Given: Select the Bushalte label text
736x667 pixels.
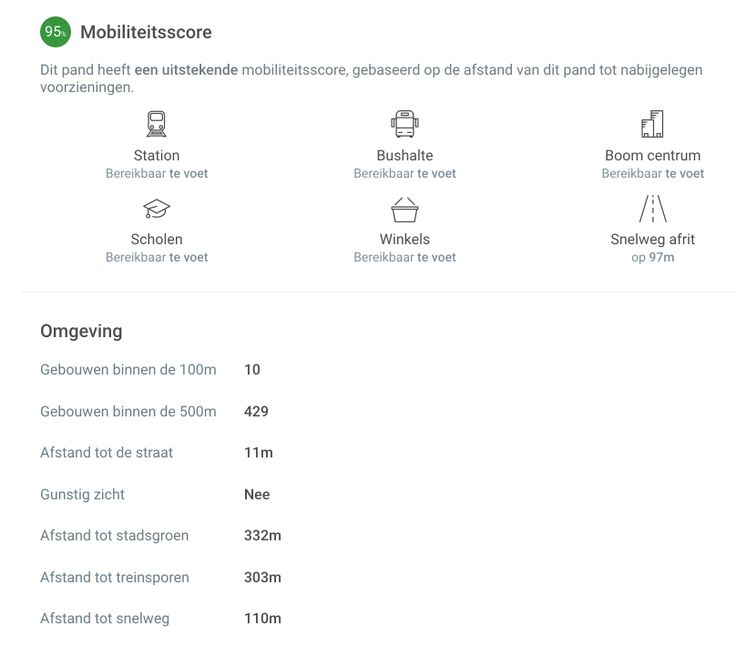Looking at the screenshot, I should click(x=404, y=155).
